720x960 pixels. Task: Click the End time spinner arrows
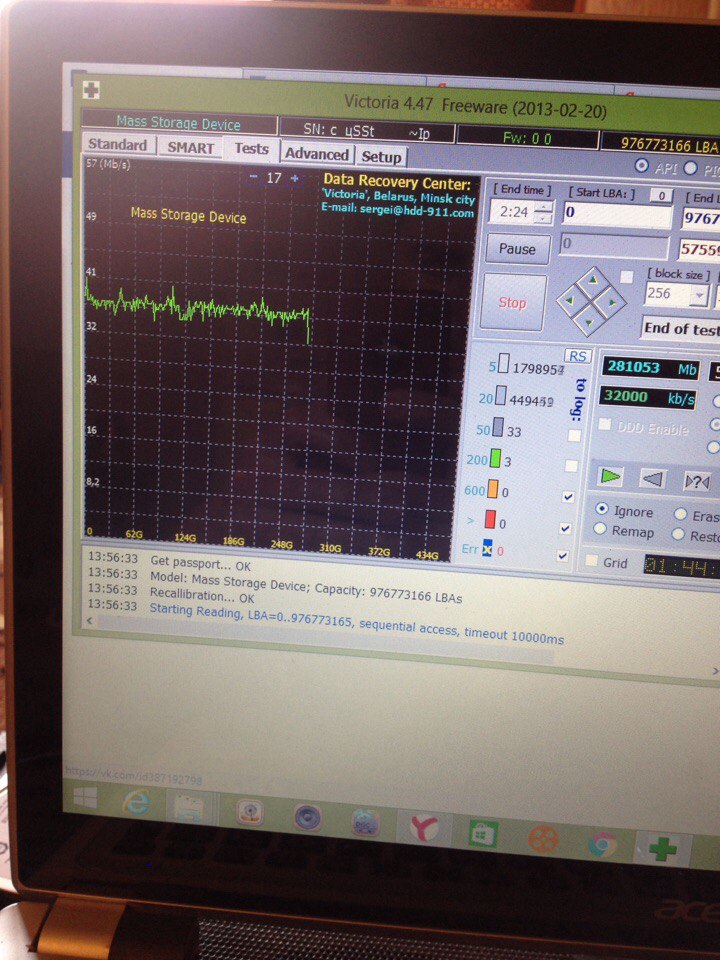(542, 213)
